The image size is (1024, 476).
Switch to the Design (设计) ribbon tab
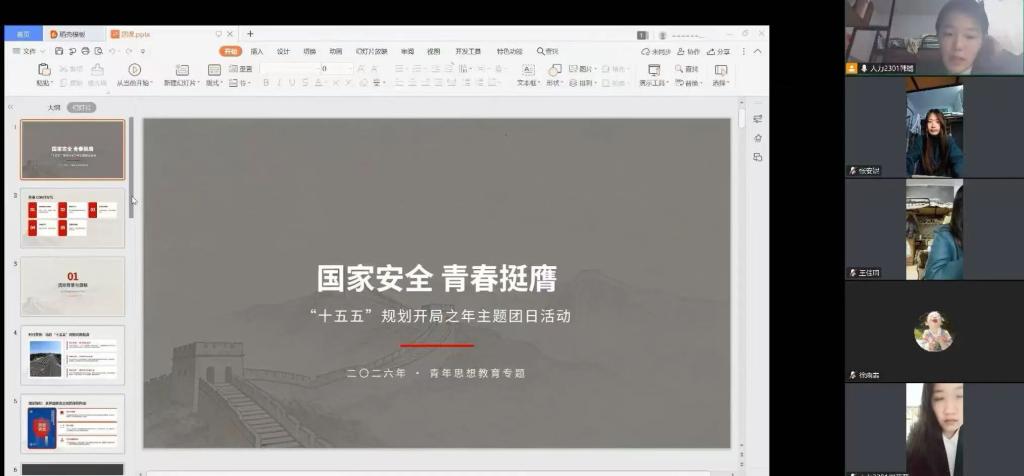click(x=283, y=51)
